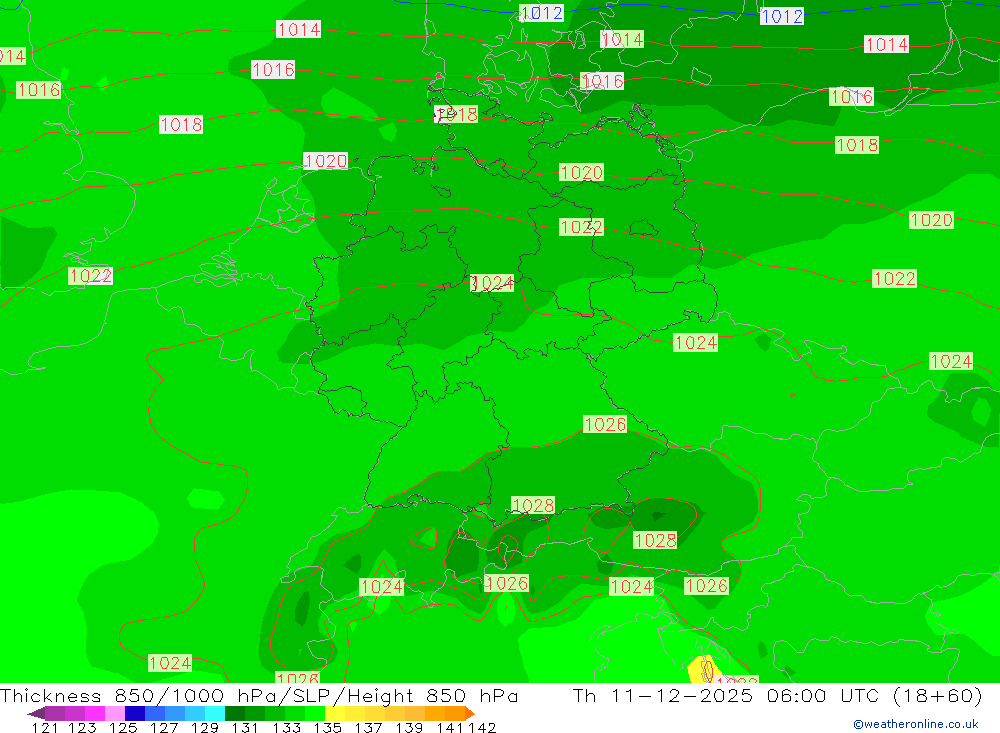Click the darkest green 131 legend swatch

pos(235,713)
